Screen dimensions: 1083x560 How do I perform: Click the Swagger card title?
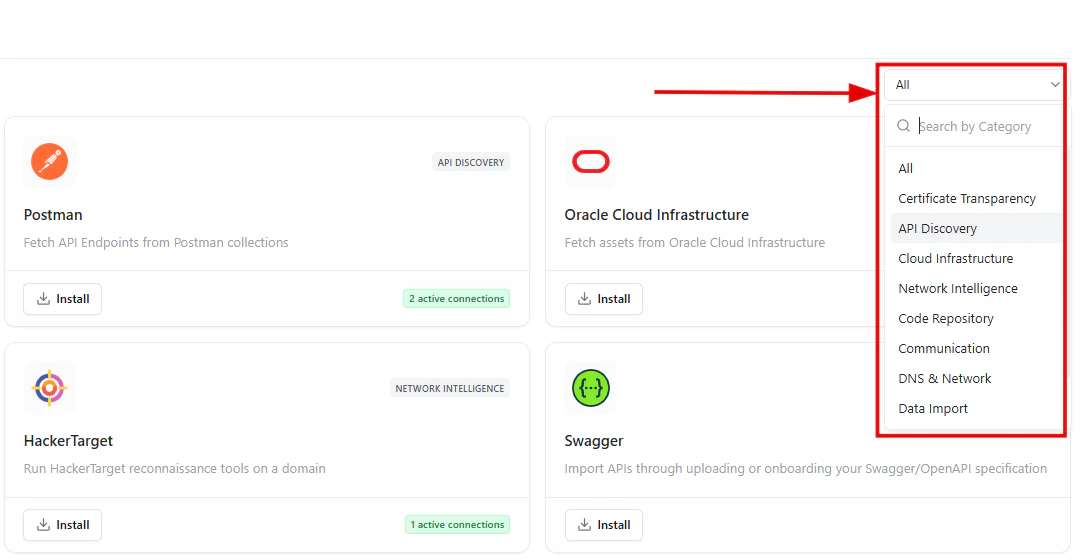[x=594, y=441]
